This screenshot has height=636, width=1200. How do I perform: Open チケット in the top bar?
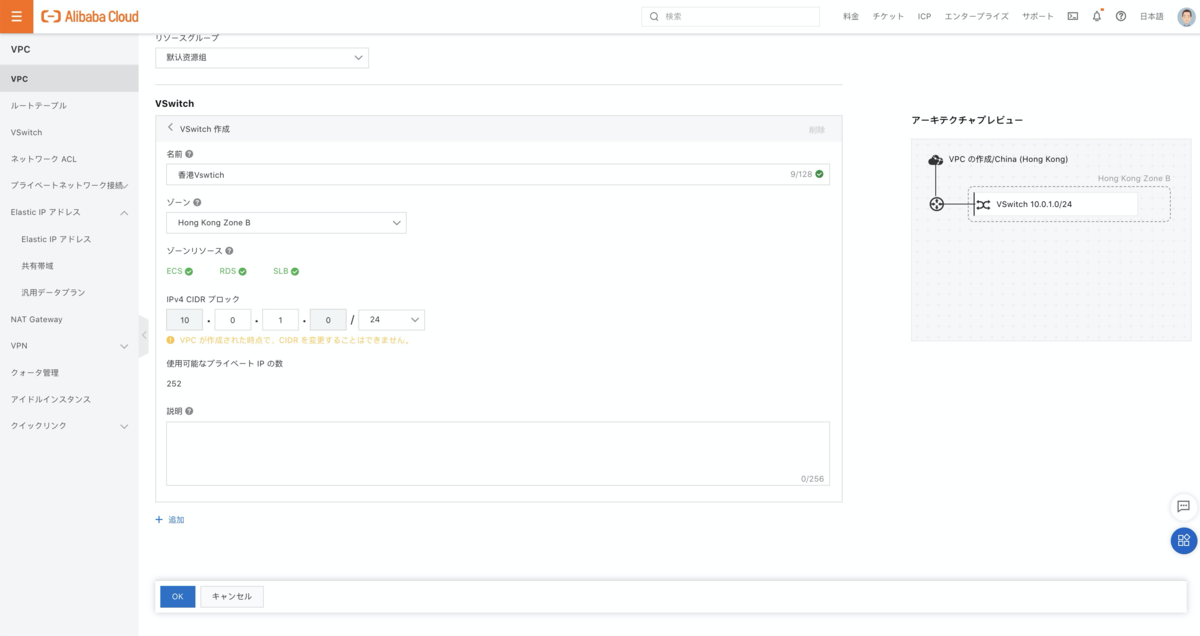pyautogui.click(x=888, y=17)
